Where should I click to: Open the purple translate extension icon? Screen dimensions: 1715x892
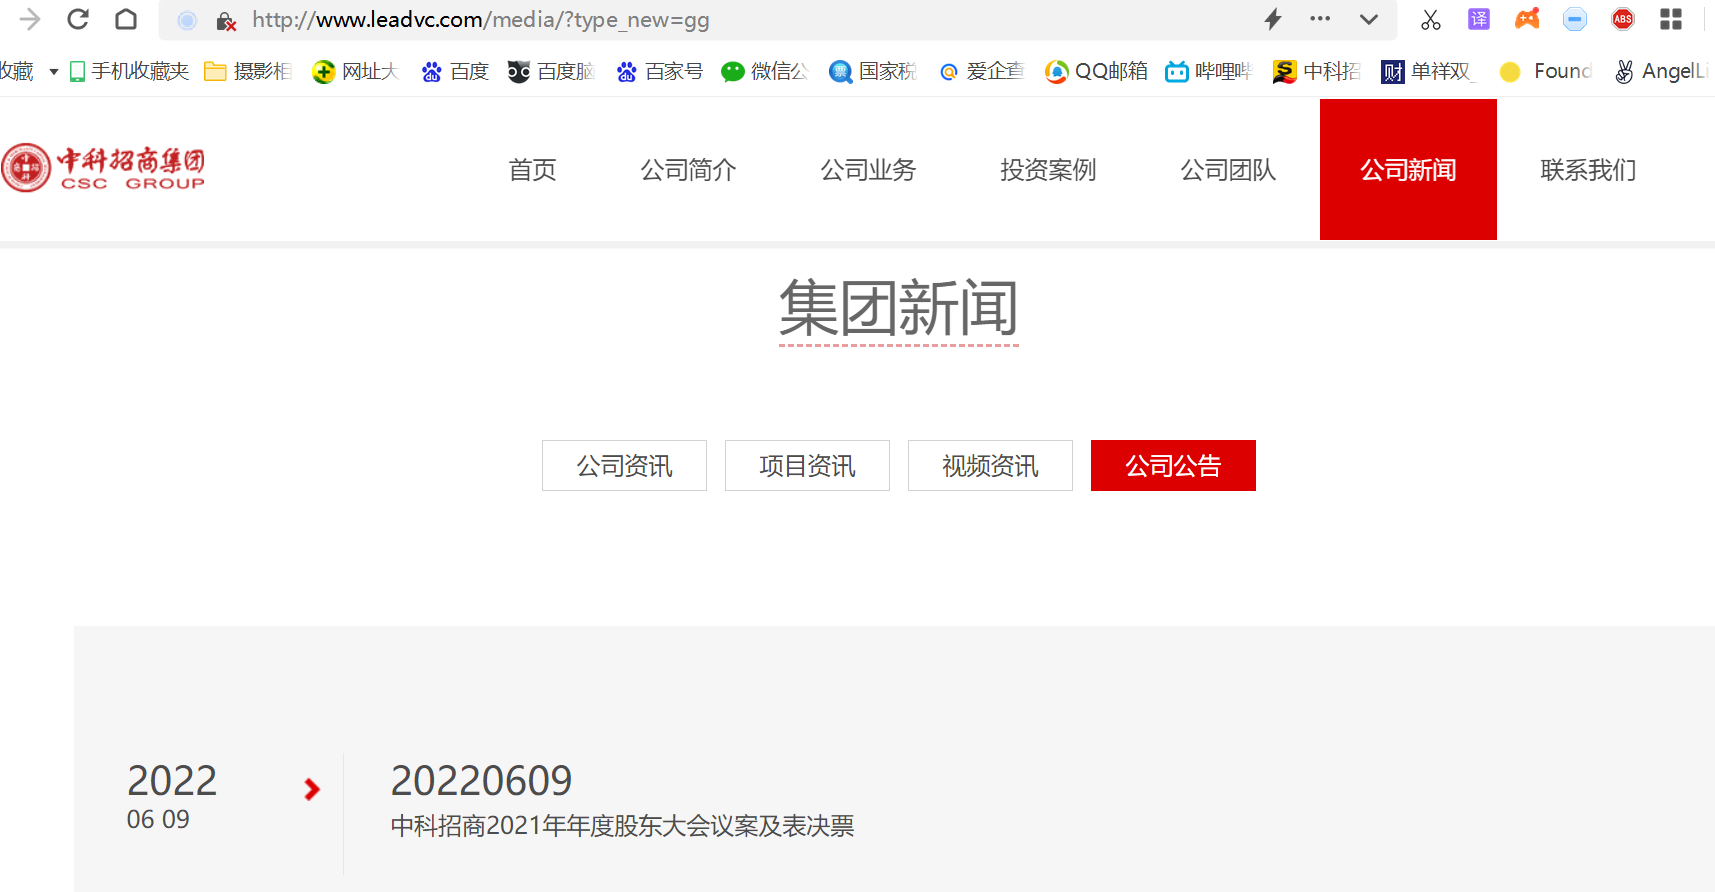[x=1479, y=19]
